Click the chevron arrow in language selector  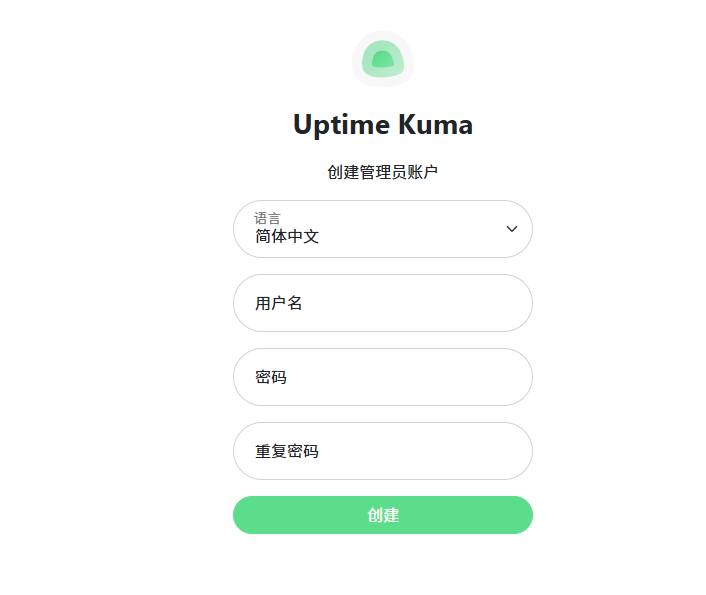coord(511,229)
